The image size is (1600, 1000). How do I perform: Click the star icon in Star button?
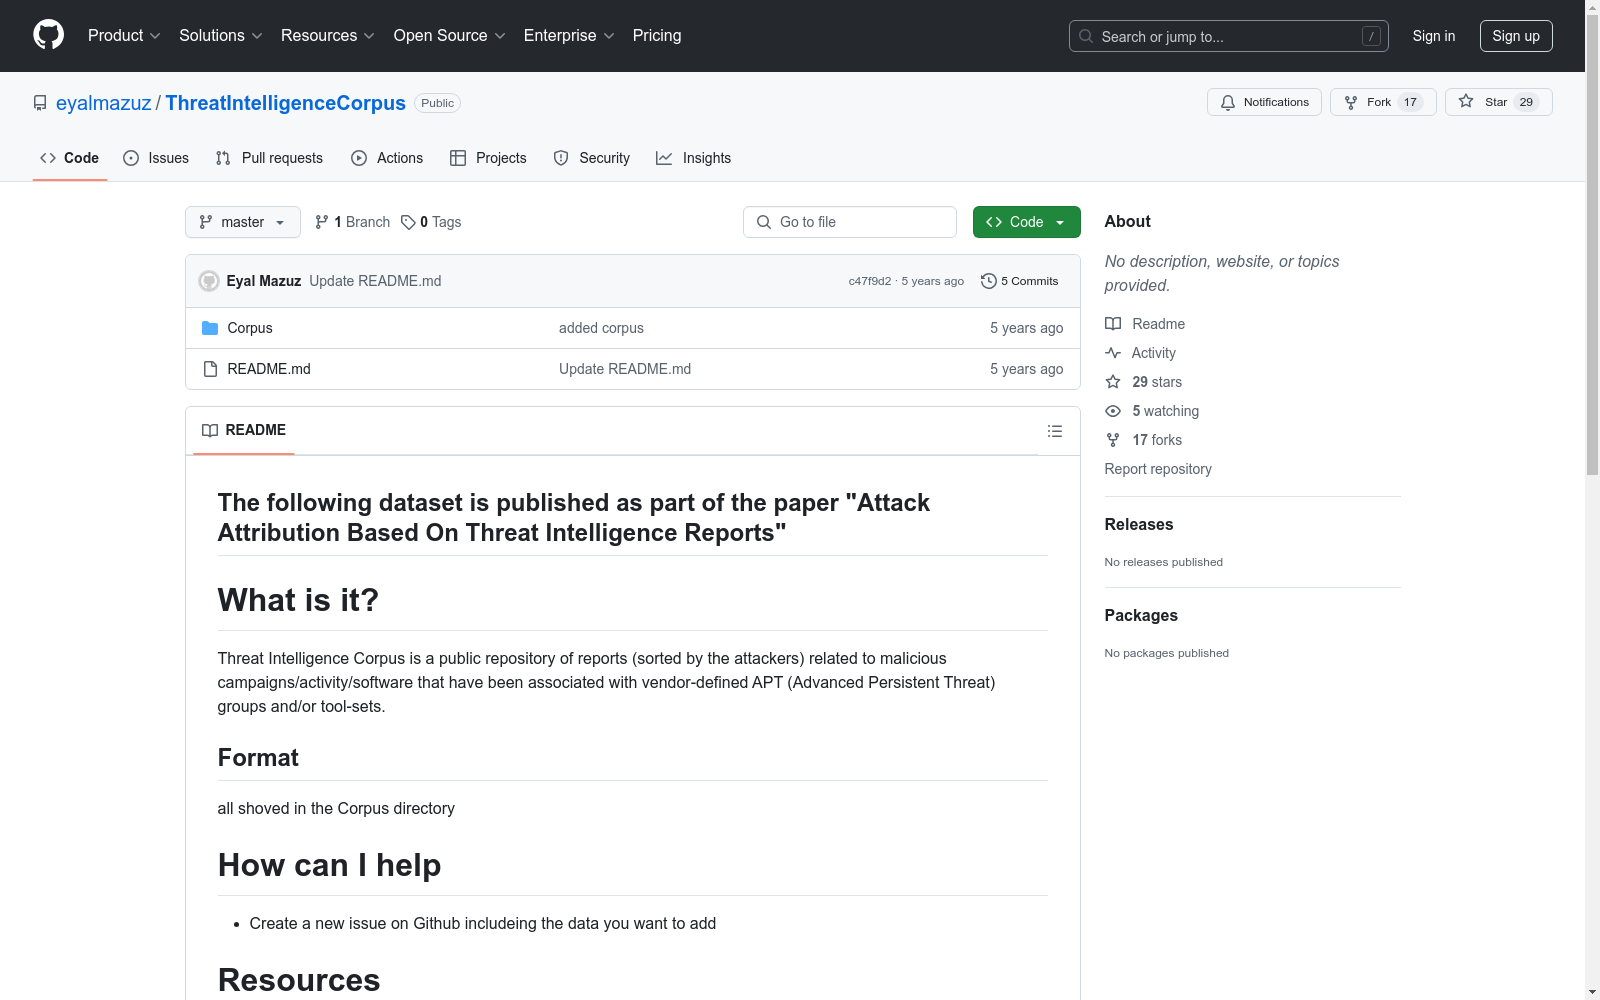(x=1466, y=101)
